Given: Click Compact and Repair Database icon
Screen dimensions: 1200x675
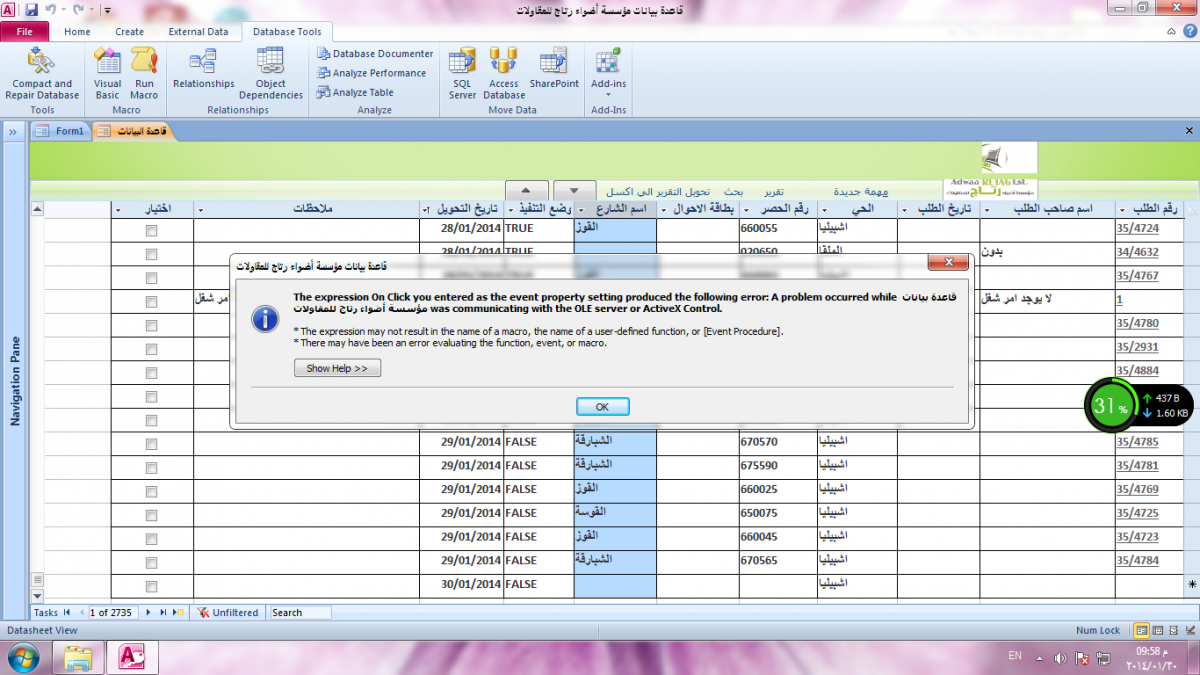Looking at the screenshot, I should [x=41, y=60].
